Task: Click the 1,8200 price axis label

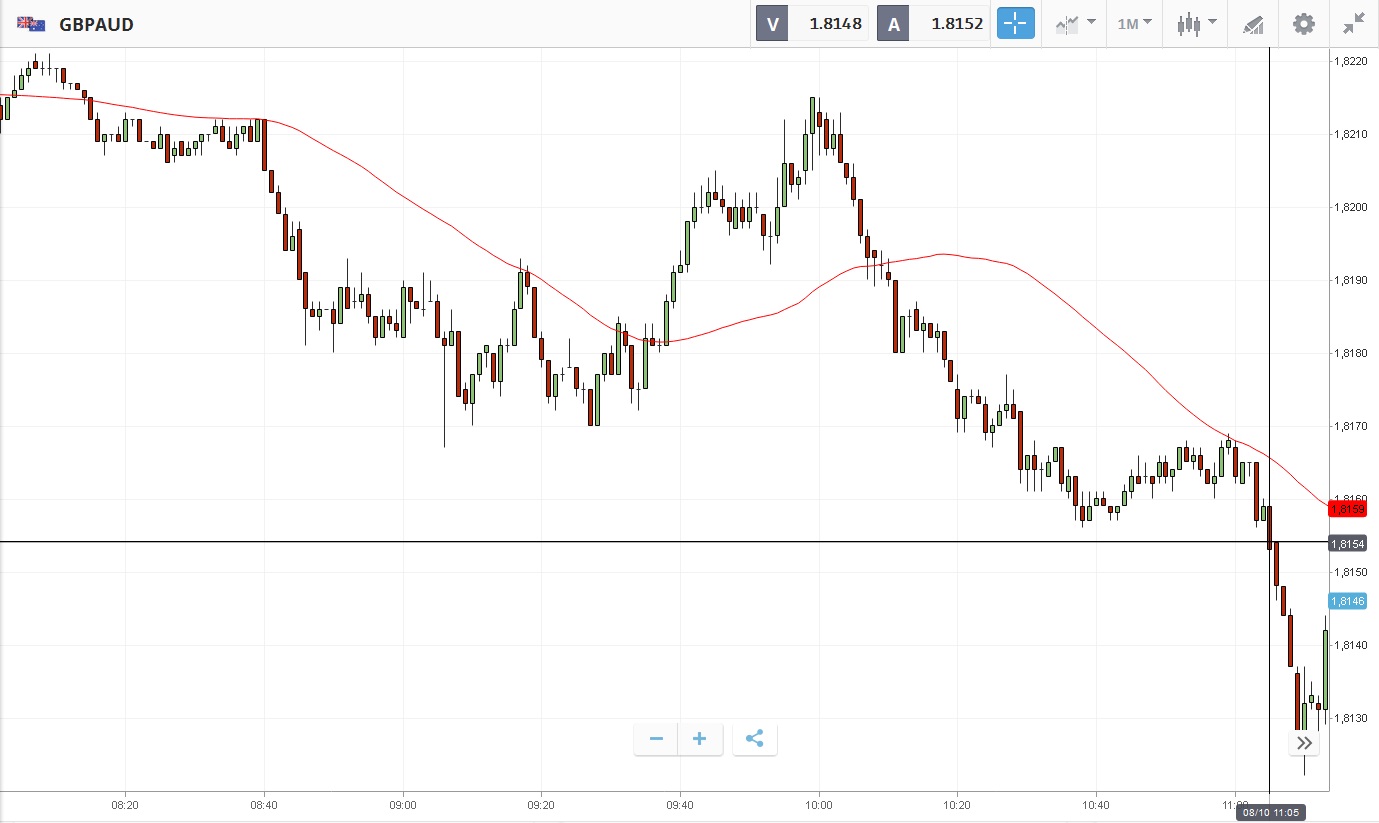Action: click(1349, 207)
